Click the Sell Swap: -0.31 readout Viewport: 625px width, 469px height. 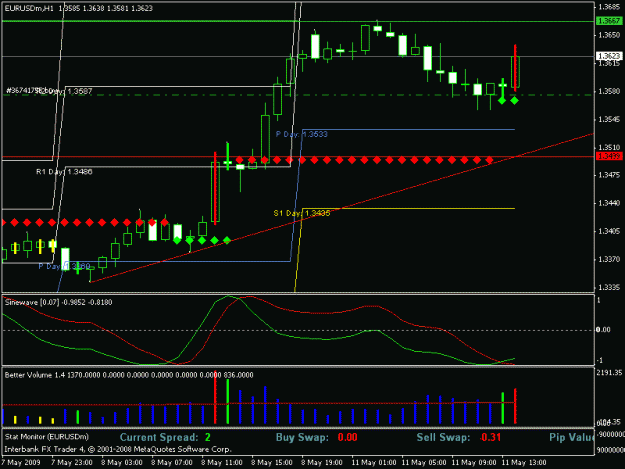pos(458,438)
